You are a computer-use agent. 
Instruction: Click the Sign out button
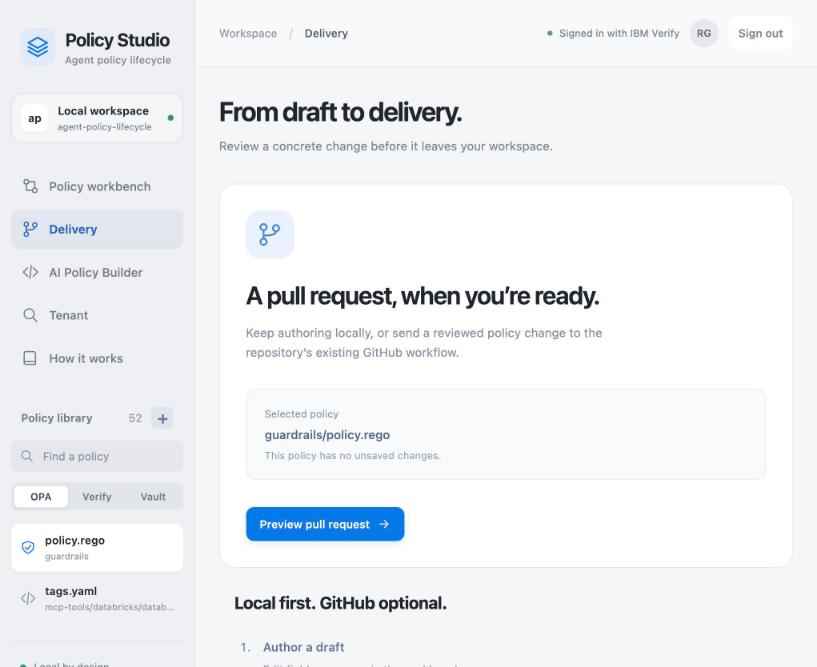click(760, 33)
